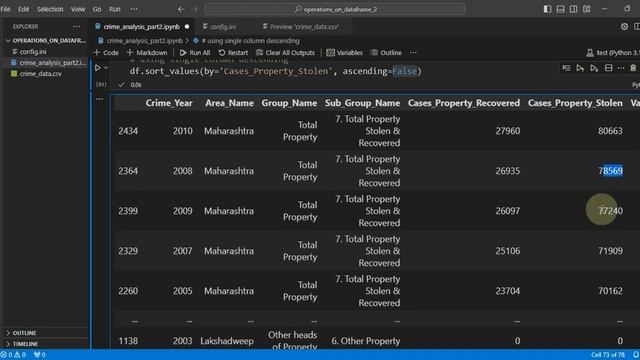Run by line icon in cell toolbar

point(566,68)
